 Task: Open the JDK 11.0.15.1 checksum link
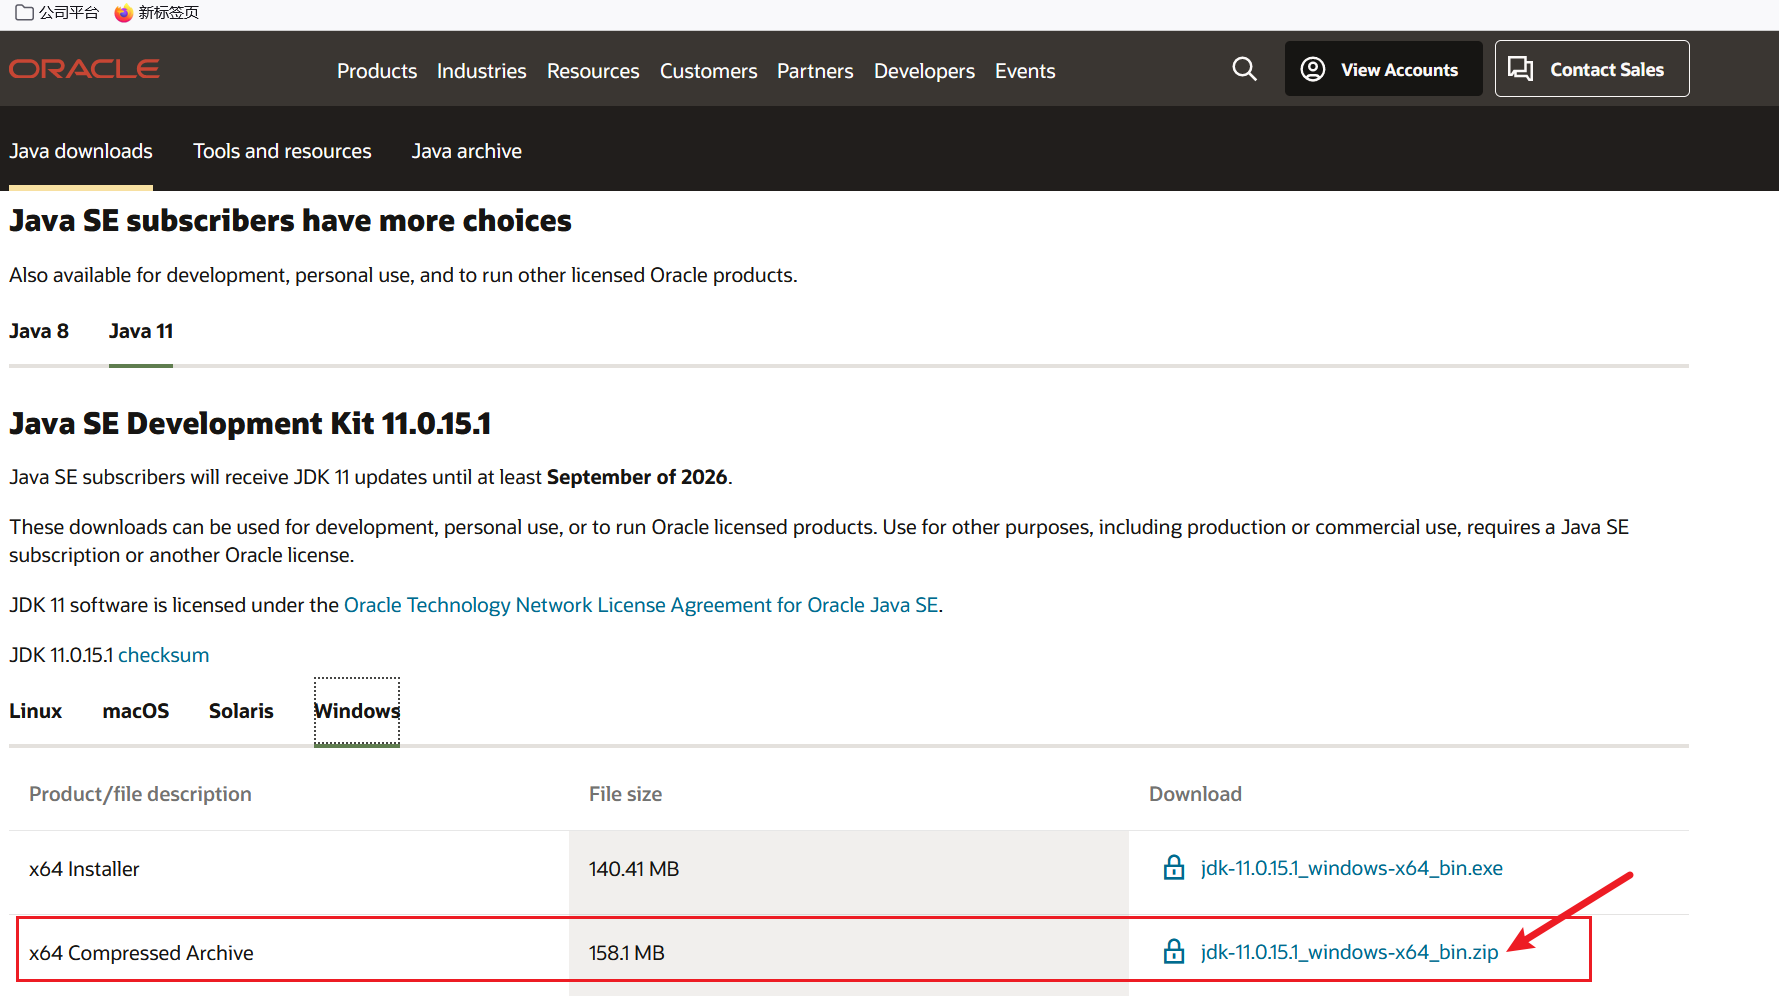[164, 655]
